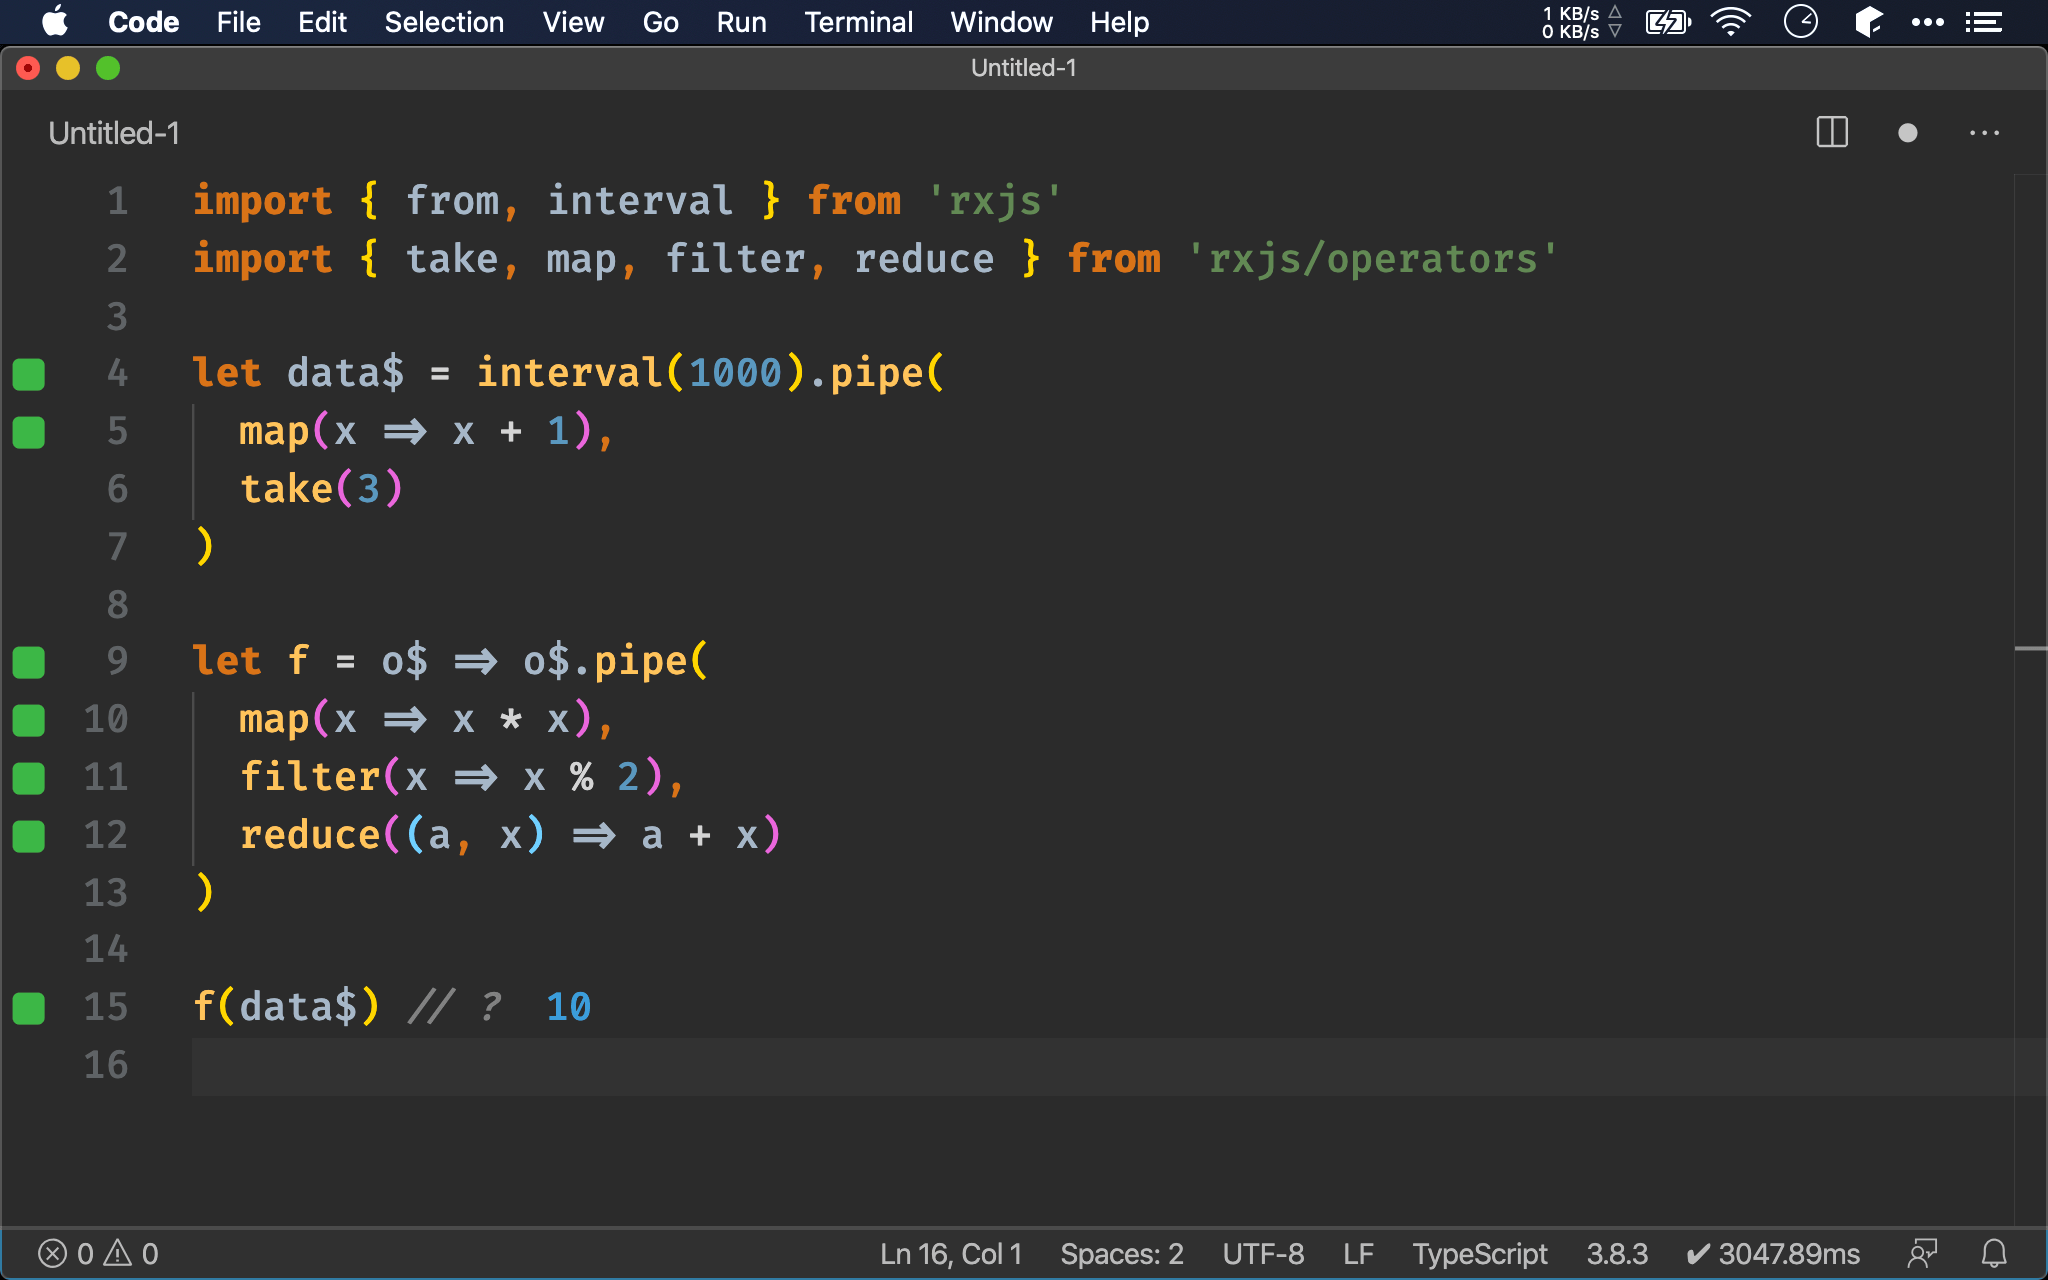The width and height of the screenshot is (2048, 1280).
Task: Click the 'rxjs' string on line 1
Action: [995, 201]
